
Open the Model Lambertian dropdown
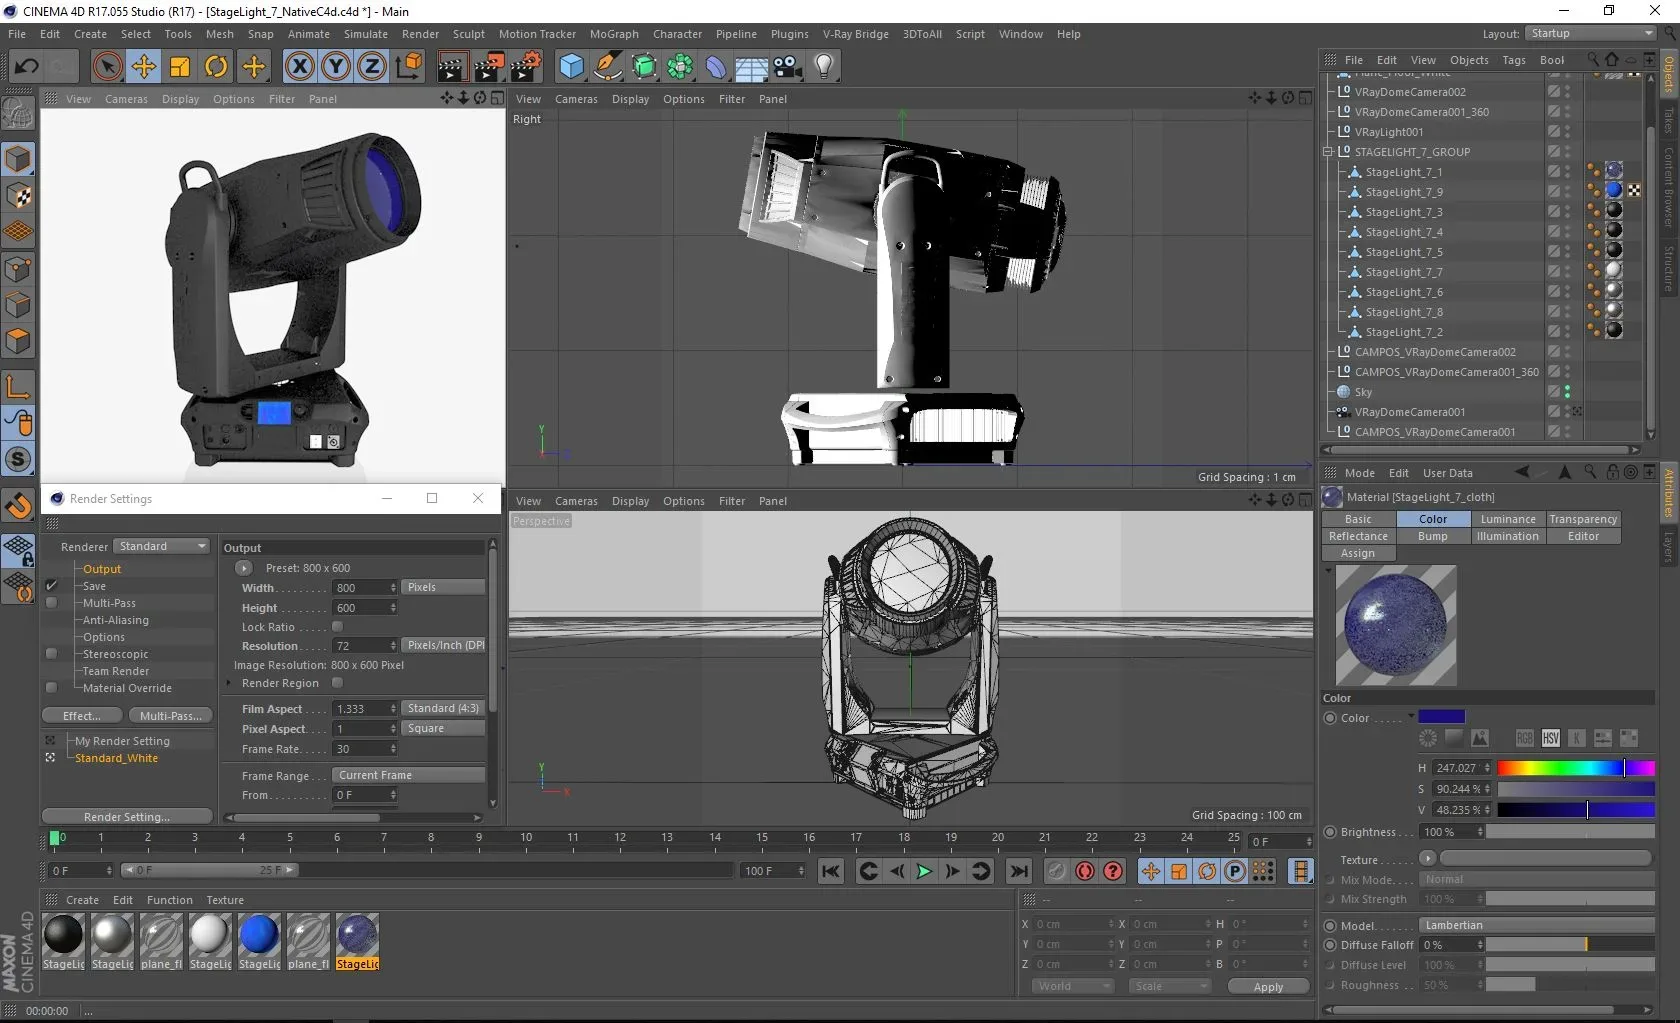(1537, 925)
